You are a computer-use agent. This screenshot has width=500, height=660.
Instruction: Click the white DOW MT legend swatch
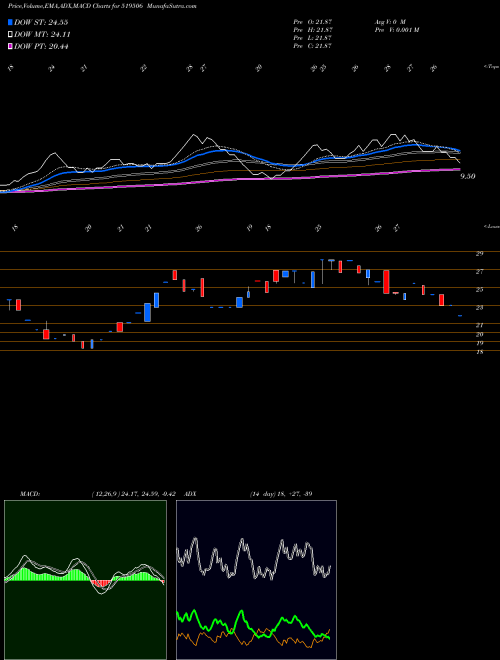coord(10,35)
